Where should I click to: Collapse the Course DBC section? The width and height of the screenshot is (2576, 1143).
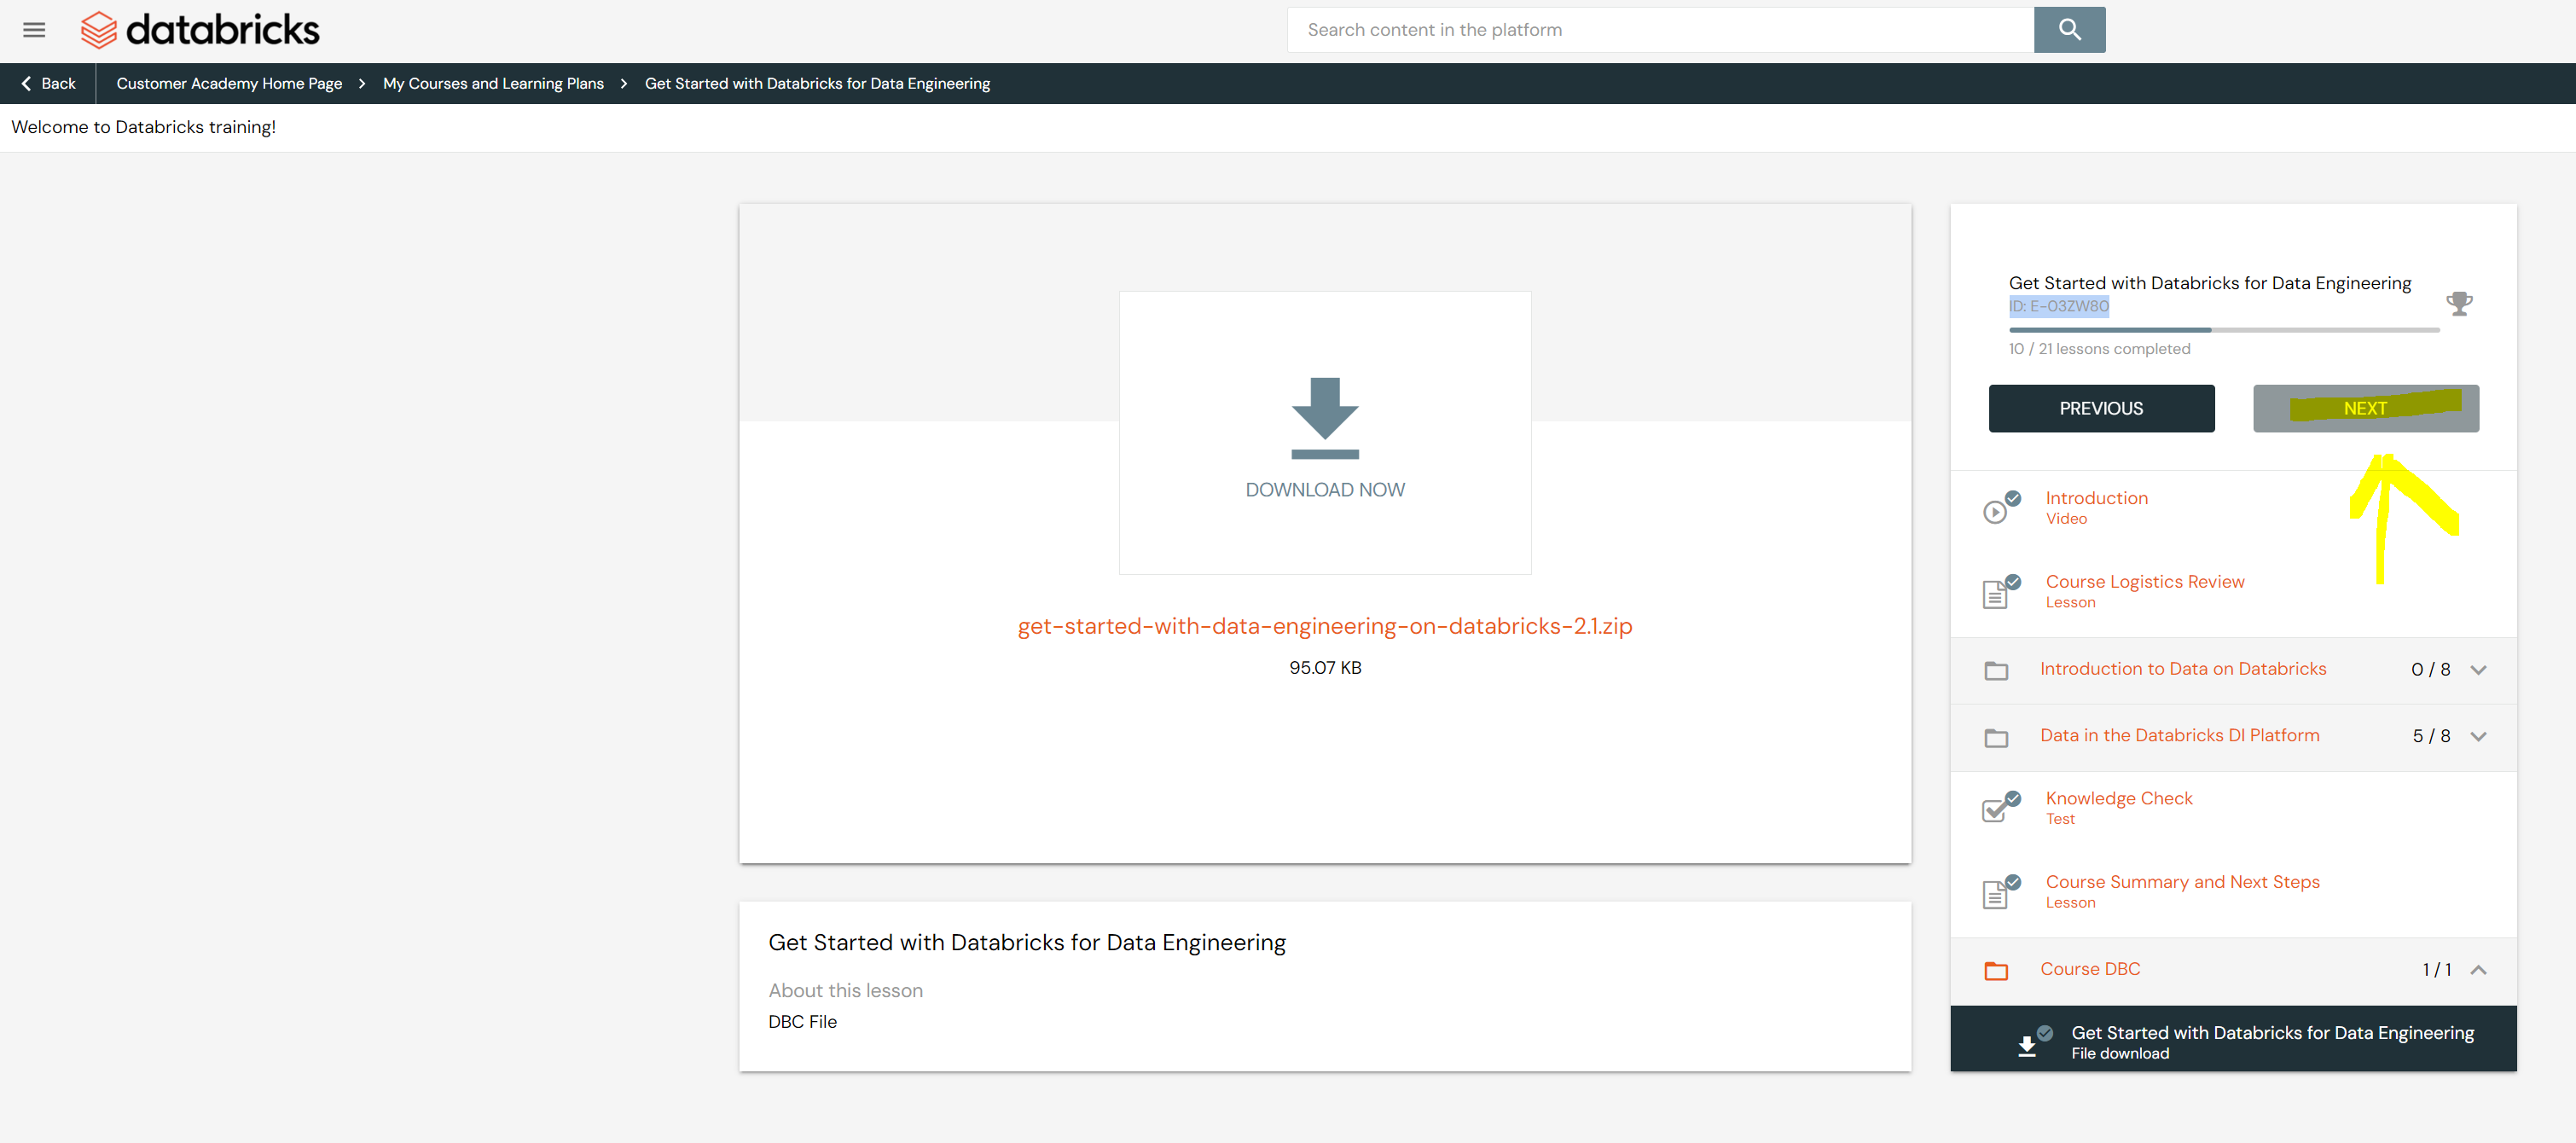[x=2479, y=969]
